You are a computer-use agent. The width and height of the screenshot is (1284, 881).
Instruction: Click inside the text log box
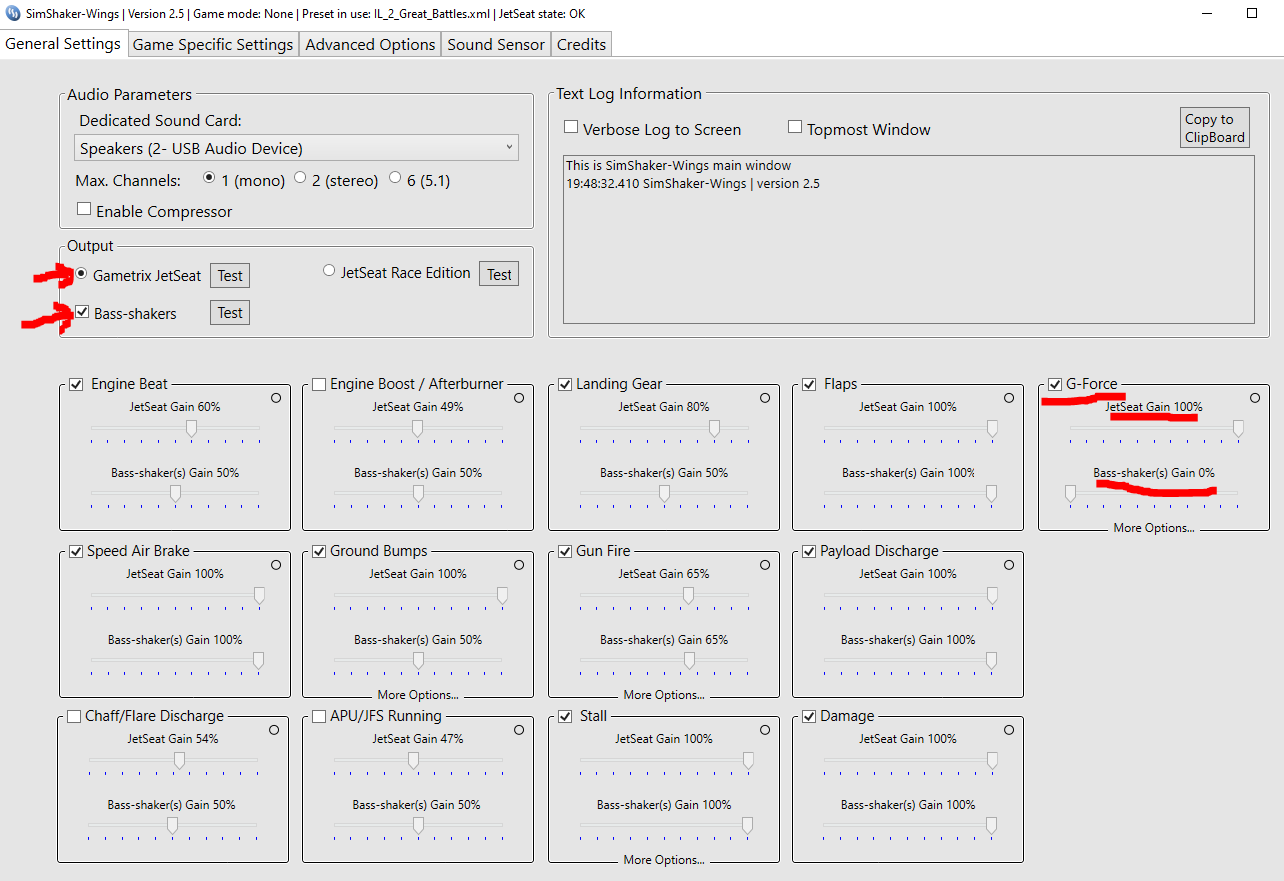pos(909,239)
